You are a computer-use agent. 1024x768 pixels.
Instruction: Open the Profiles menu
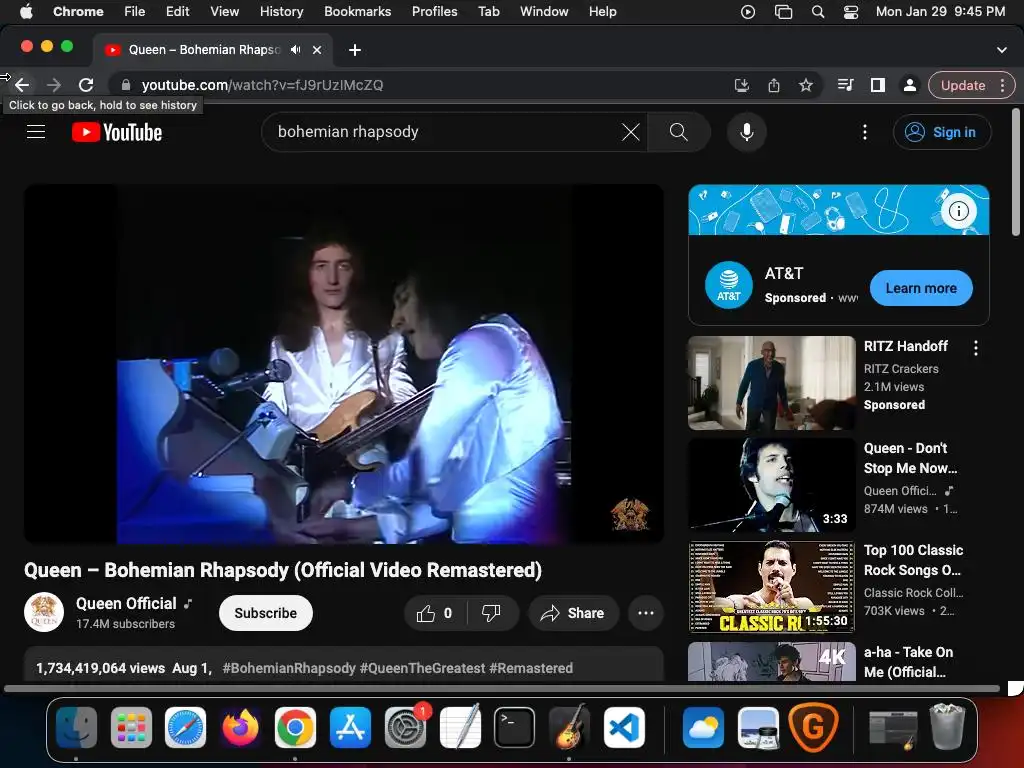[x=434, y=11]
